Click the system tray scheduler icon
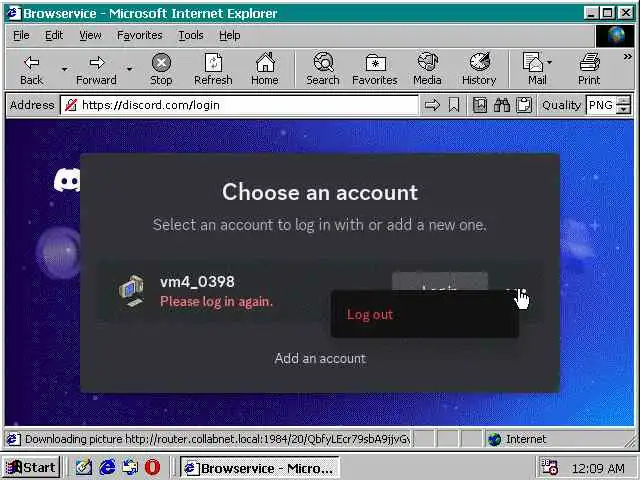The image size is (640, 480). point(549,467)
